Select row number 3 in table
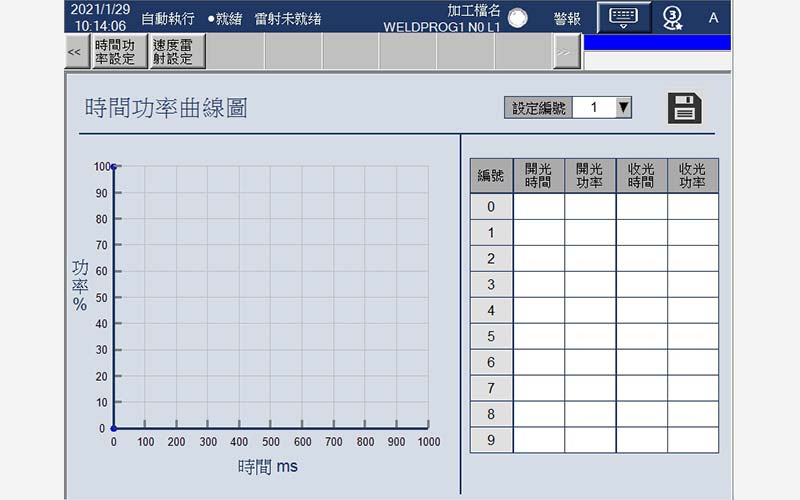 (491, 285)
